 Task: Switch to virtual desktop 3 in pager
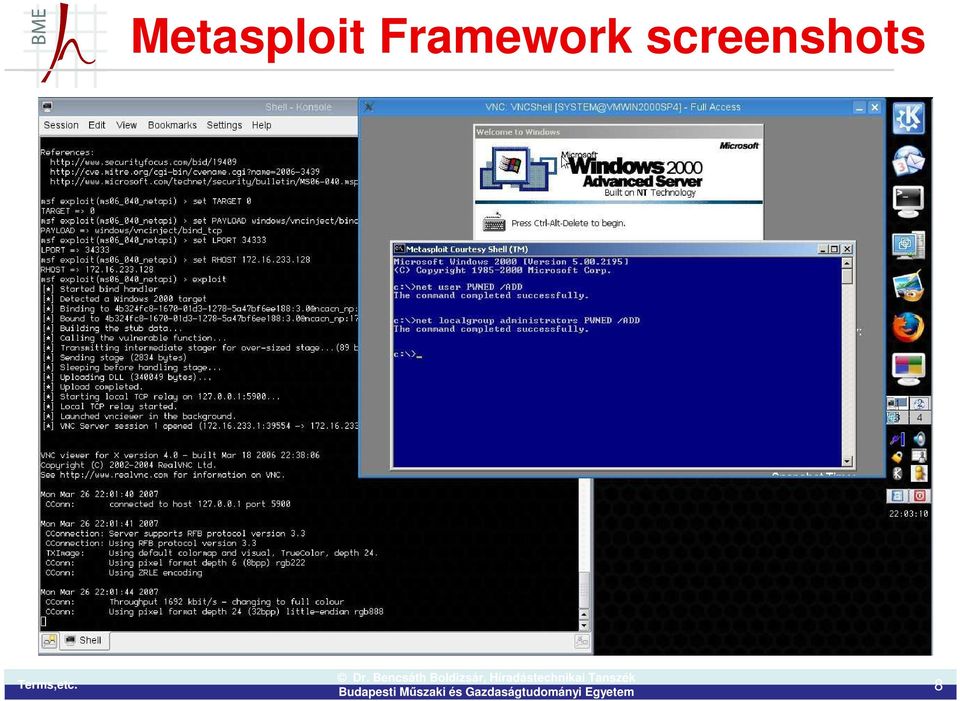898,418
